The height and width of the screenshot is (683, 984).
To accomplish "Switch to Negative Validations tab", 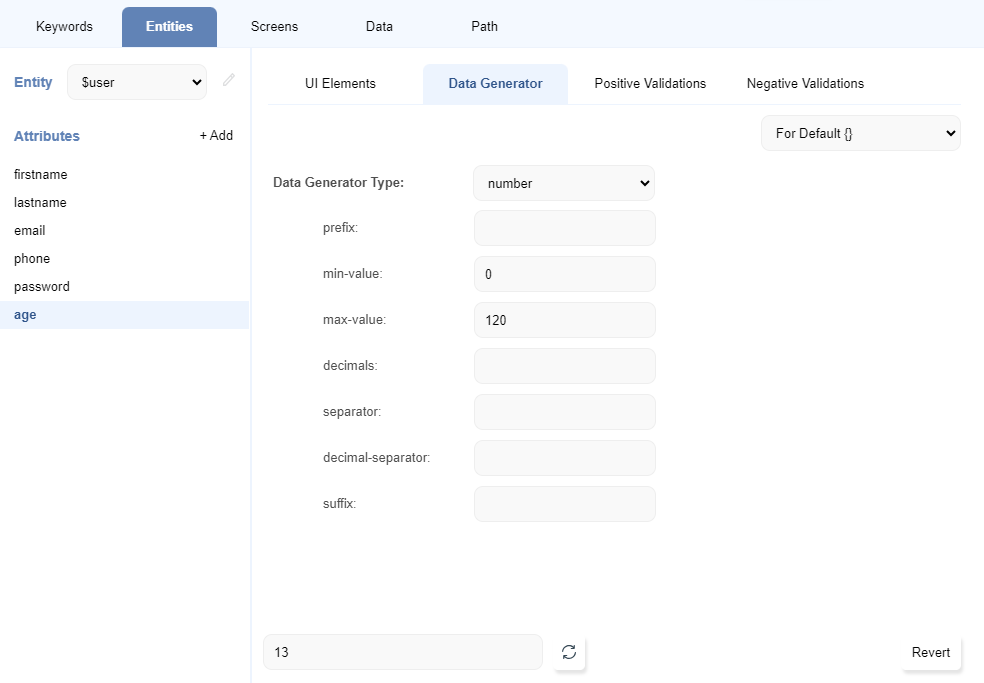I will click(x=805, y=84).
